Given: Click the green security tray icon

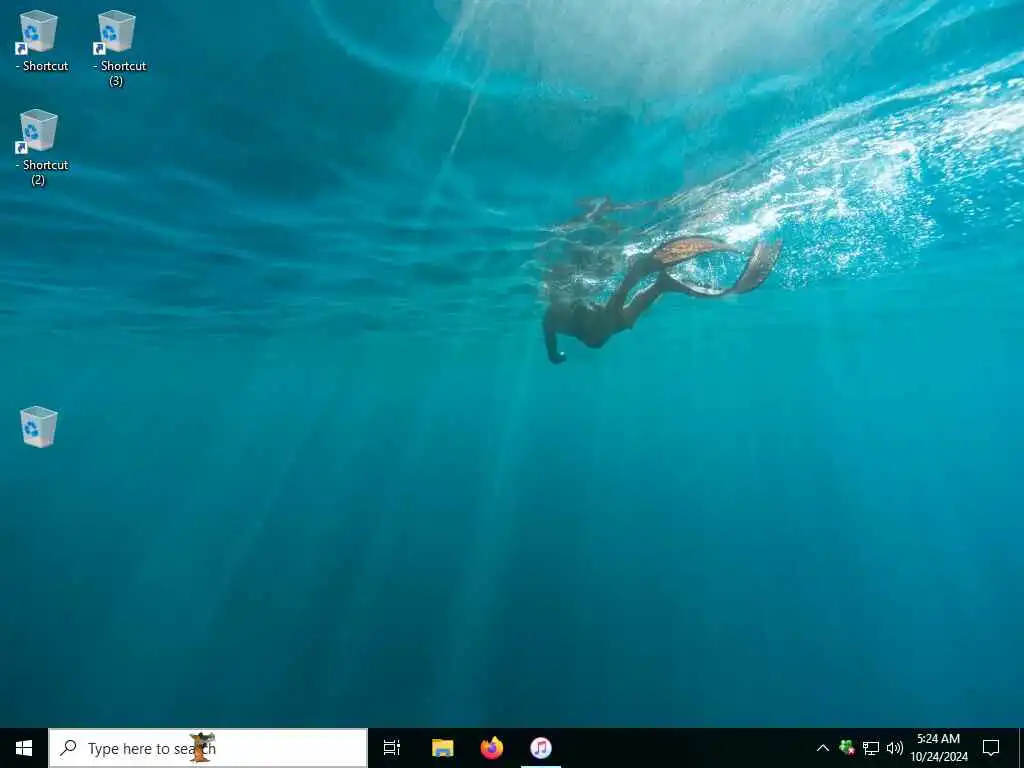Looking at the screenshot, I should [847, 748].
